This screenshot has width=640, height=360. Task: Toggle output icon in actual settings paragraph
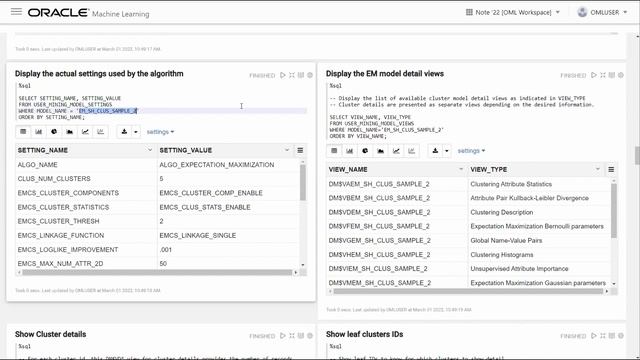tap(301, 75)
